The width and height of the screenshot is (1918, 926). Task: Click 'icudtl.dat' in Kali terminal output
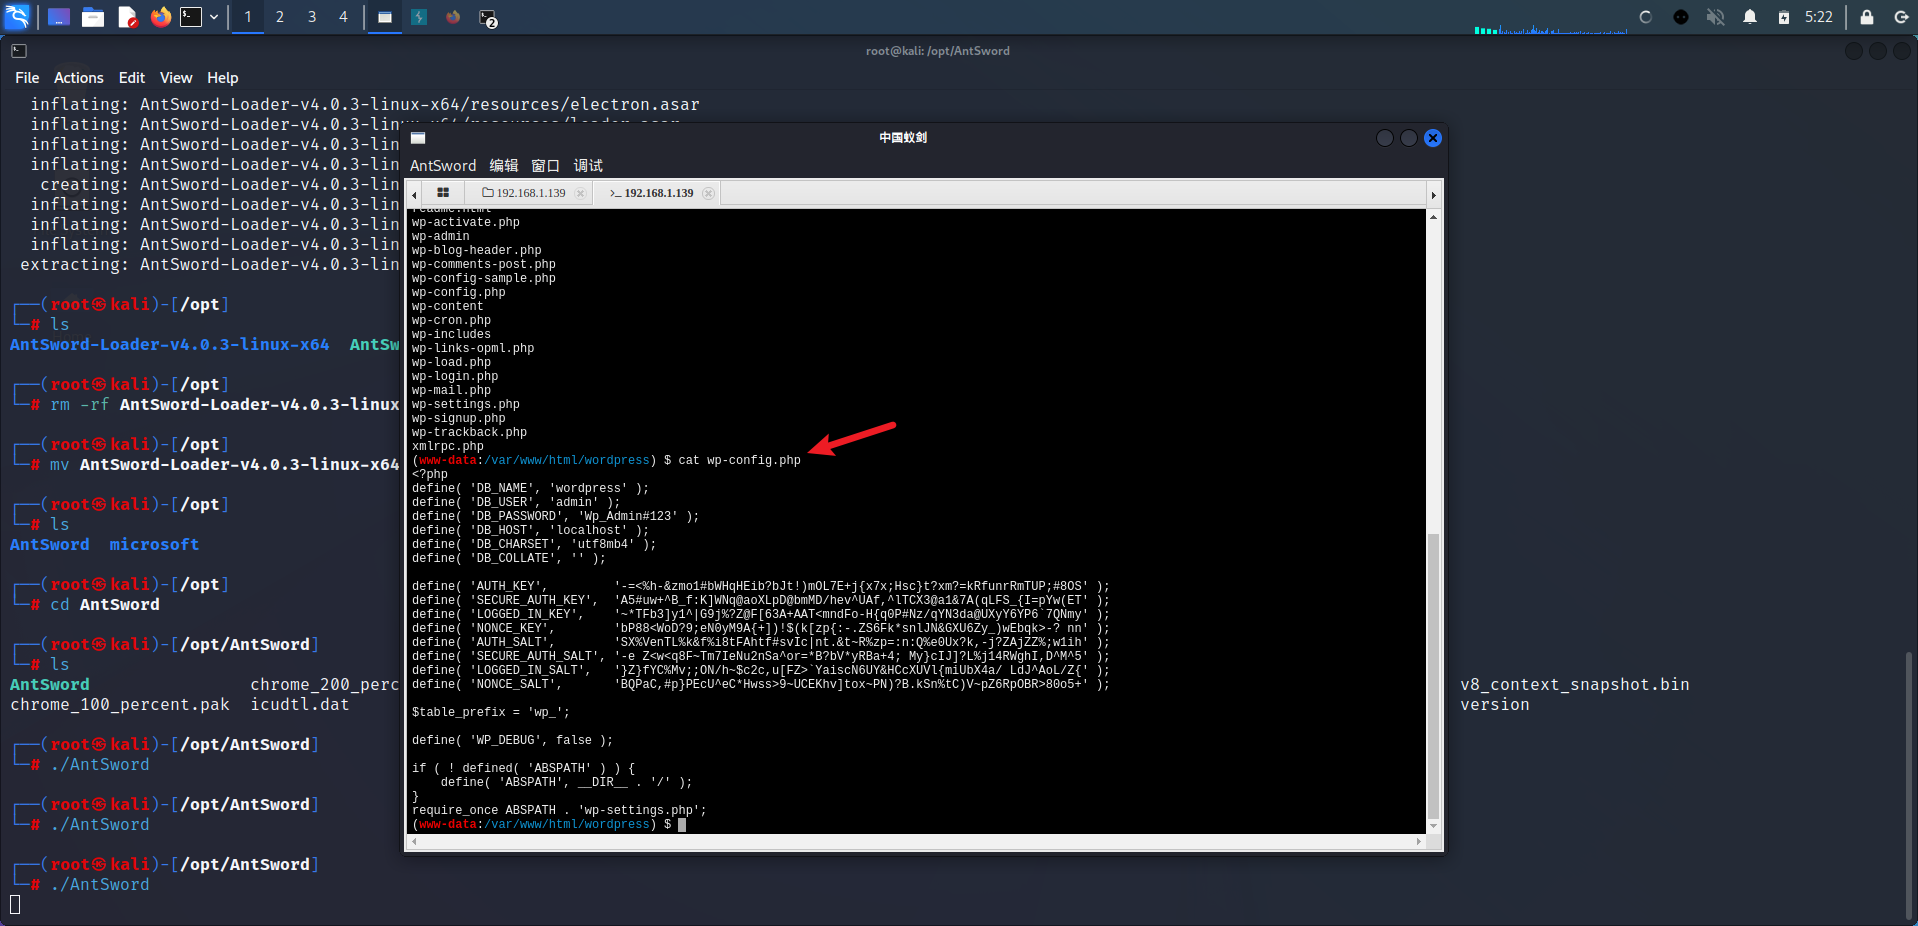(300, 705)
